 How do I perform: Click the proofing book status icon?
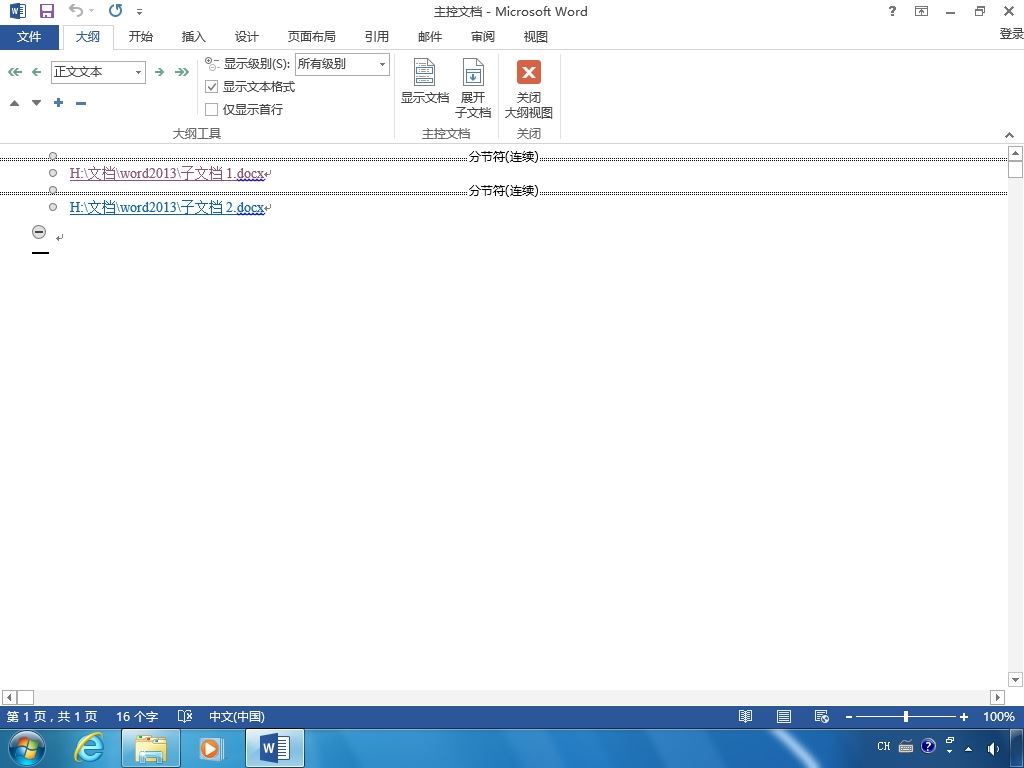click(185, 716)
